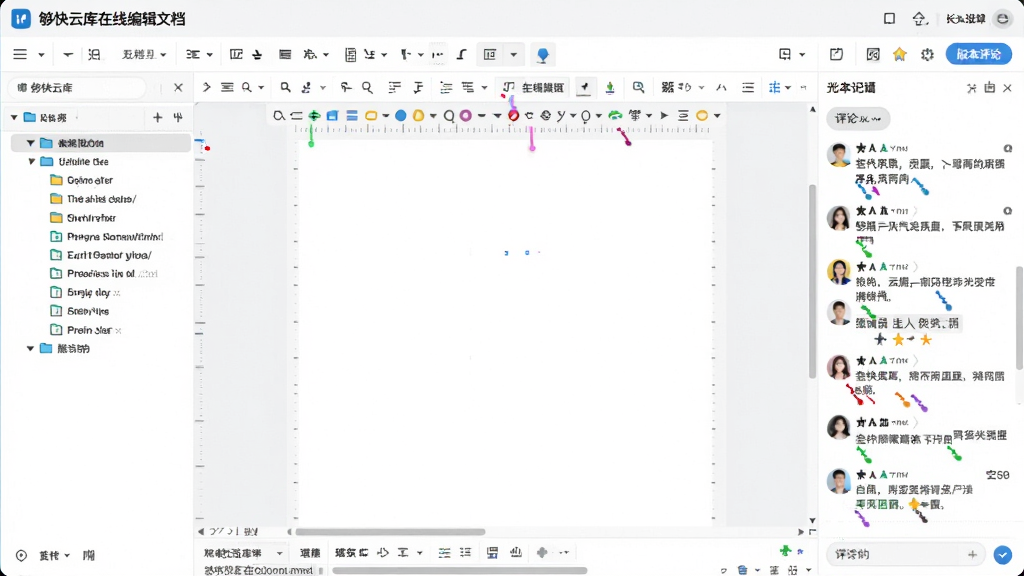Click the green move-arrows icon in the drawing toolbar
The height and width of the screenshot is (576, 1024).
(x=314, y=116)
